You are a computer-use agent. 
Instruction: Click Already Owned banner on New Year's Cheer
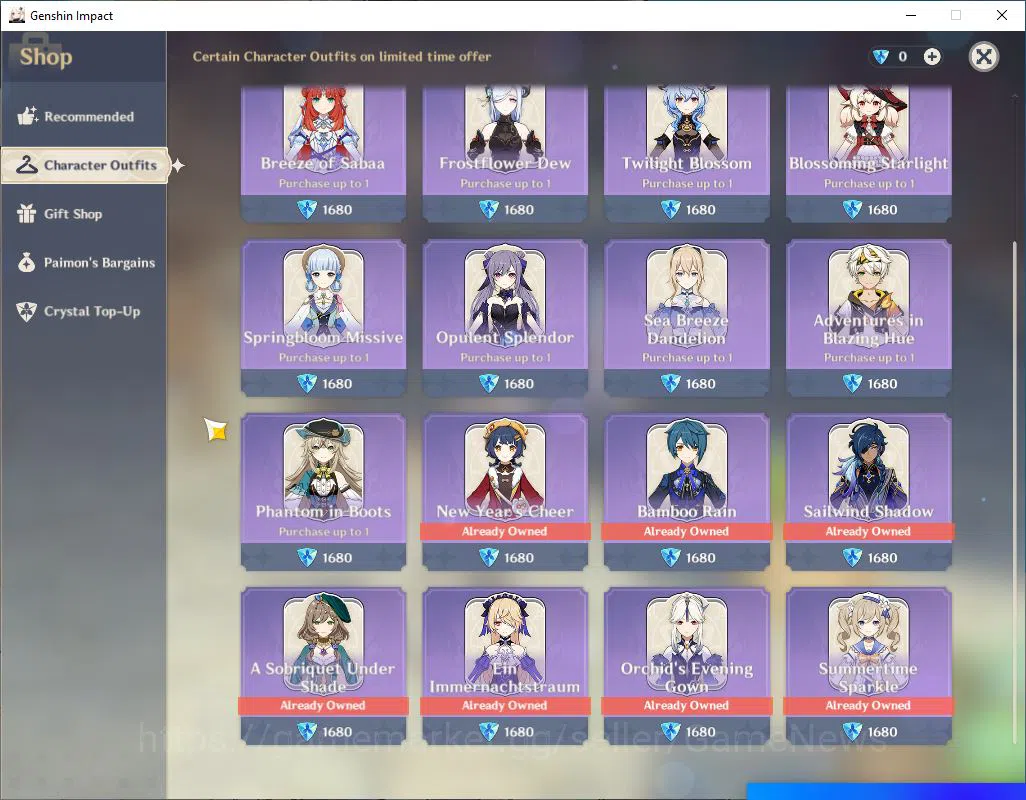click(505, 531)
